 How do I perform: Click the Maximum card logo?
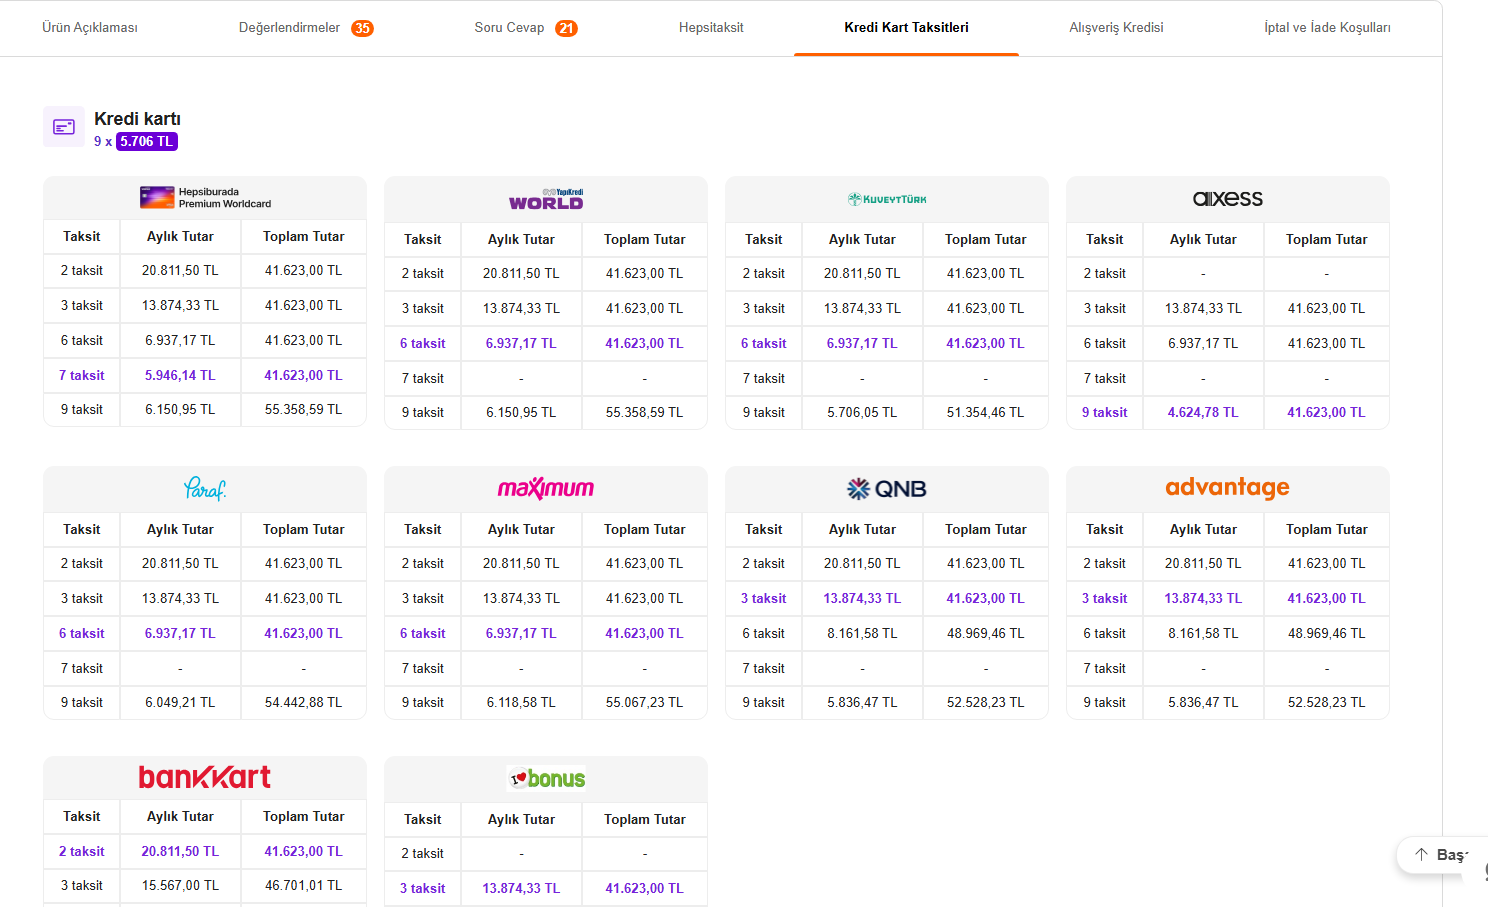tap(546, 489)
